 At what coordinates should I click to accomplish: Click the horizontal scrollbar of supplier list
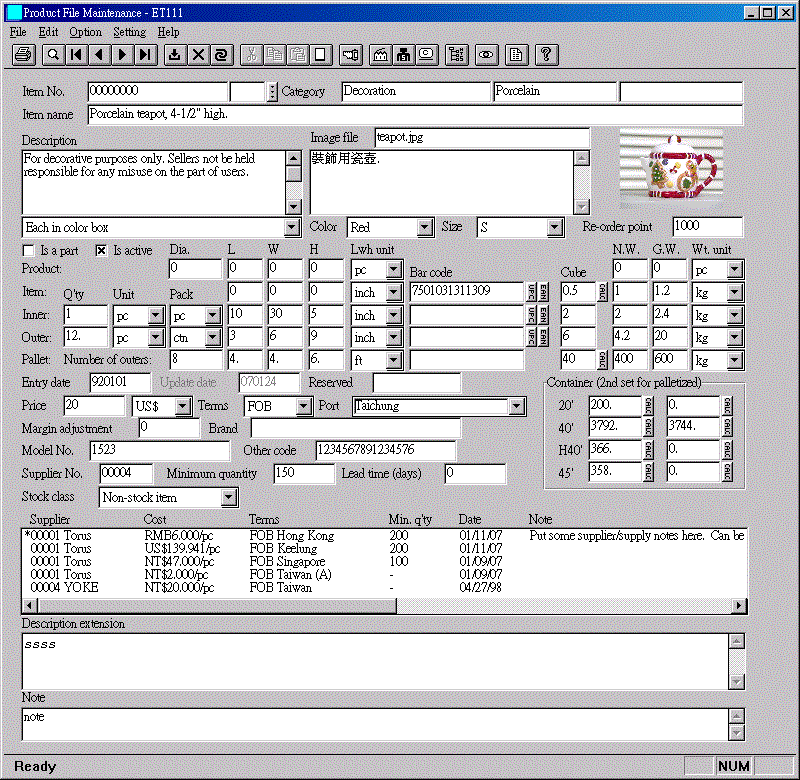pyautogui.click(x=386, y=606)
